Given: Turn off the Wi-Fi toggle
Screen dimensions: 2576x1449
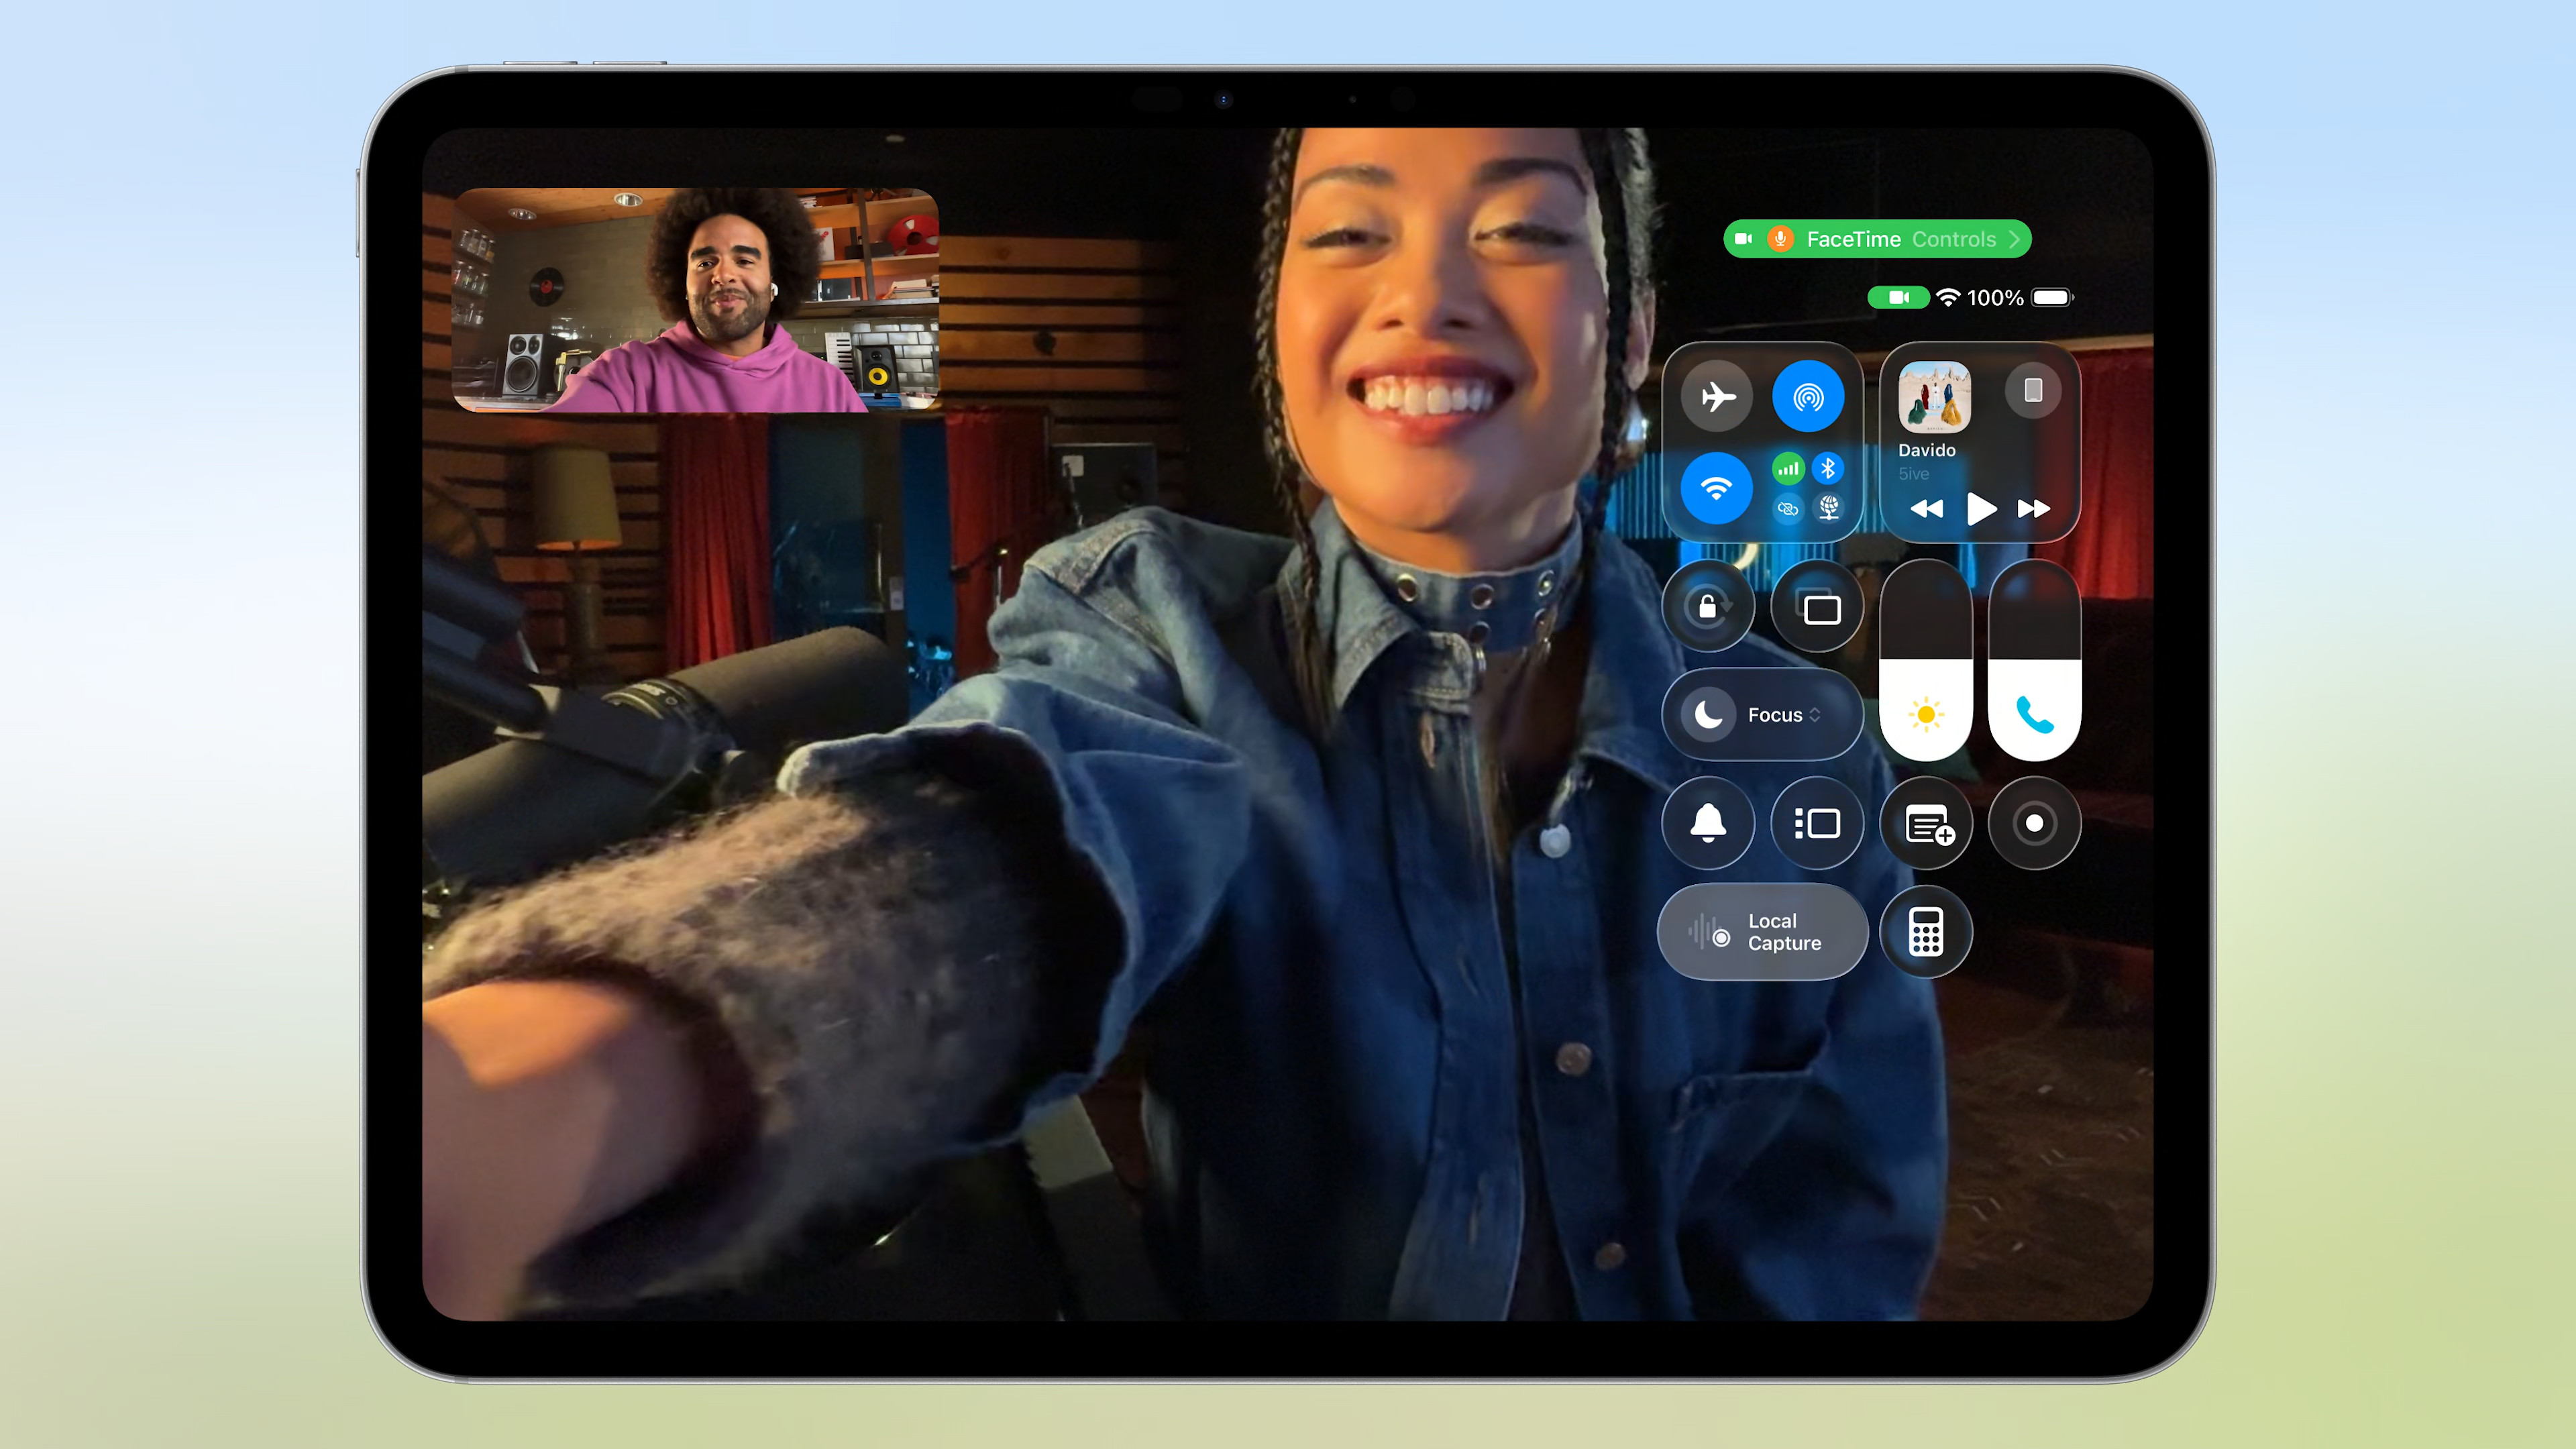Looking at the screenshot, I should [x=1716, y=488].
